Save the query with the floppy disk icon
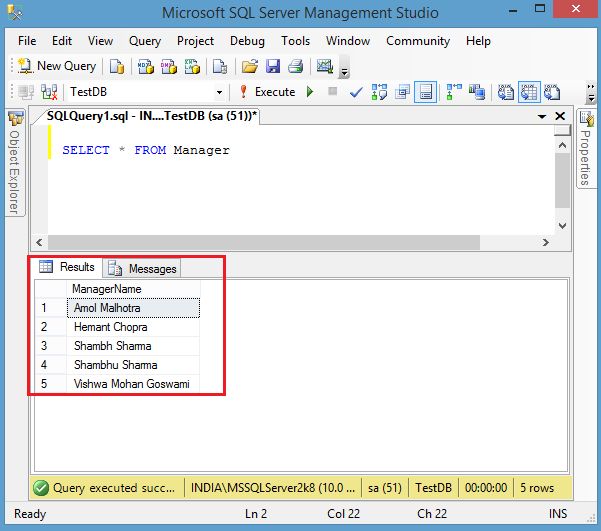The image size is (601, 531). [273, 66]
